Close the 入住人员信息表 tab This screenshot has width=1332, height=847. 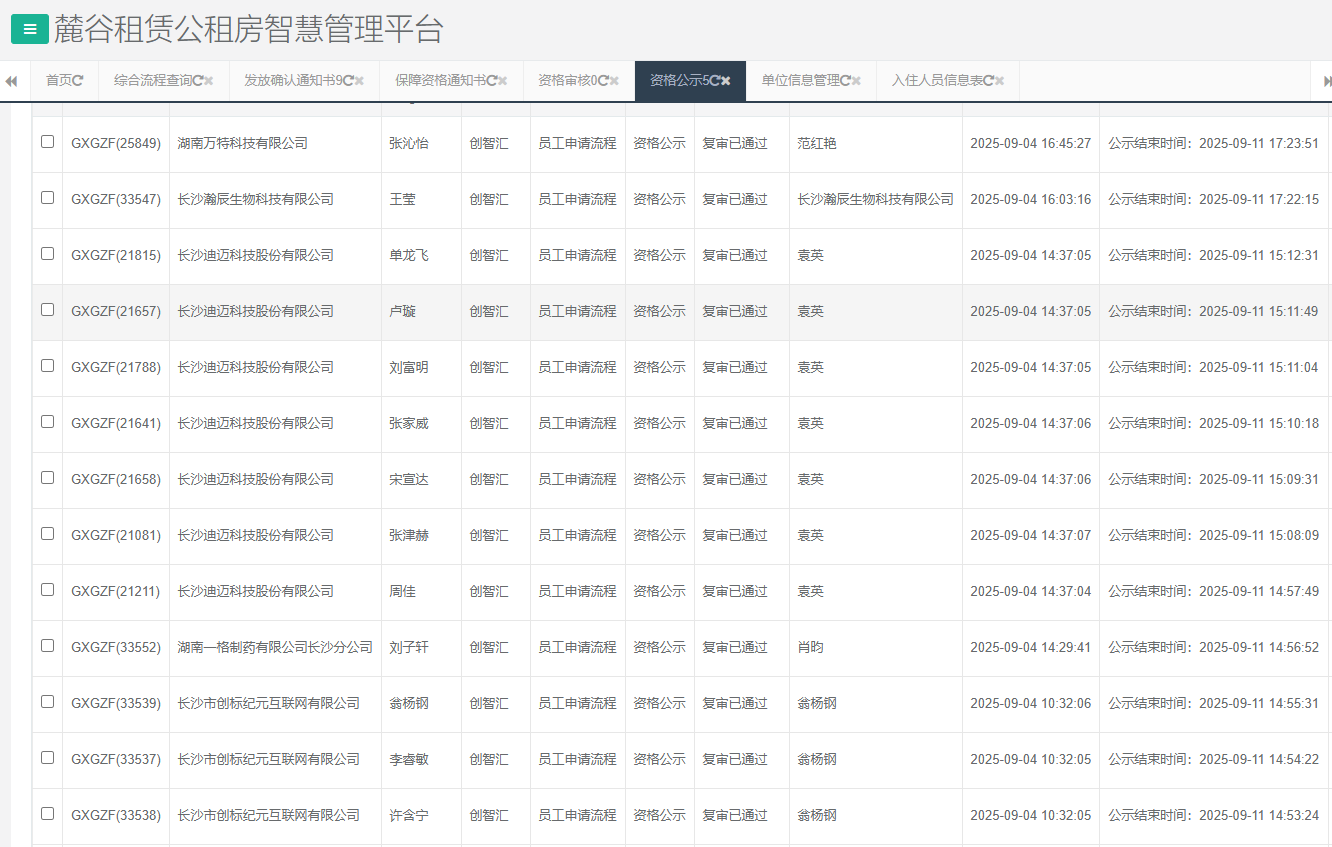point(999,81)
